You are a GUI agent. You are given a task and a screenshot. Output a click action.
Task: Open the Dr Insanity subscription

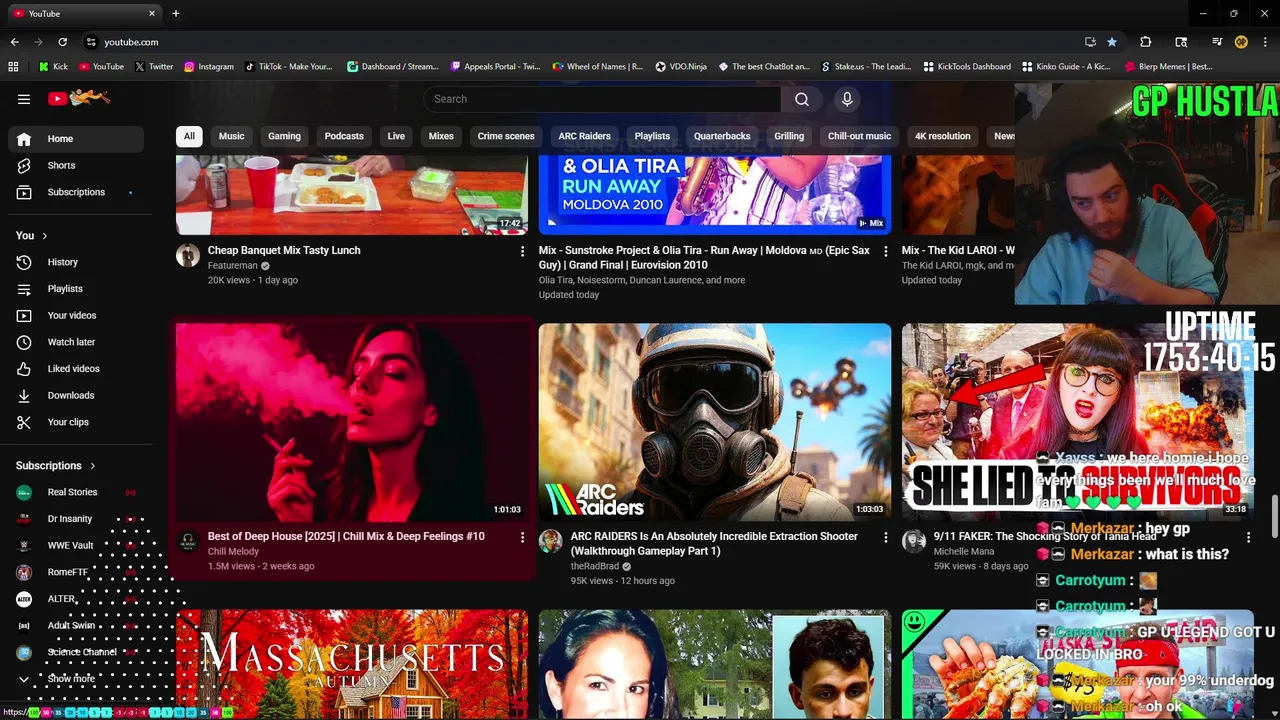76,519
